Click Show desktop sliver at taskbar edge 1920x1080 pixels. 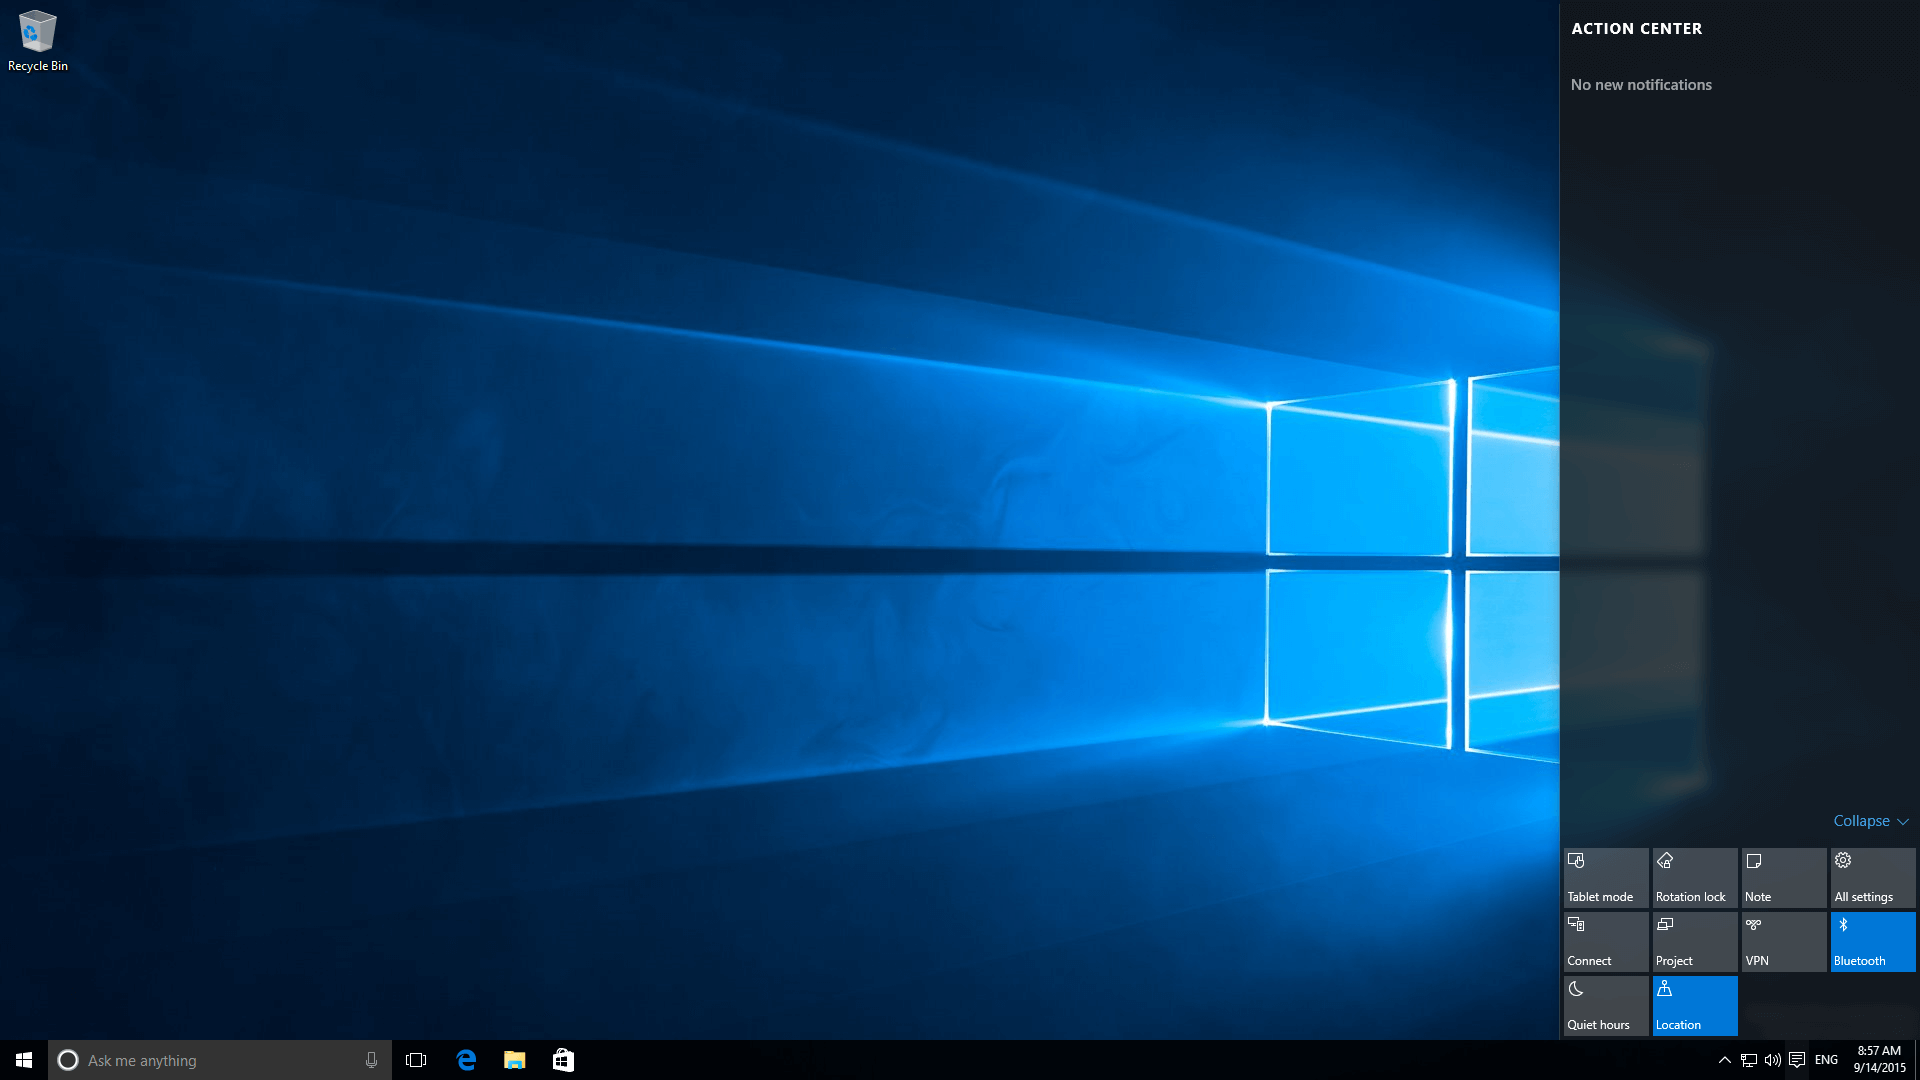tap(1917, 1060)
